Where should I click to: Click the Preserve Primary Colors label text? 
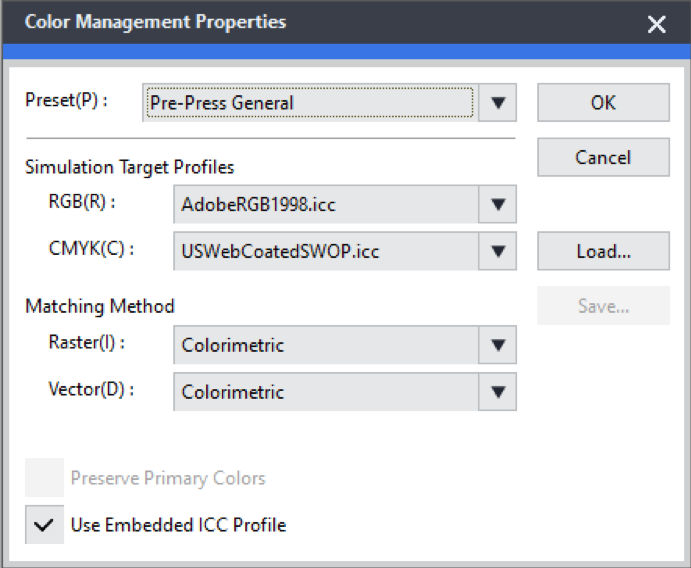(x=168, y=478)
